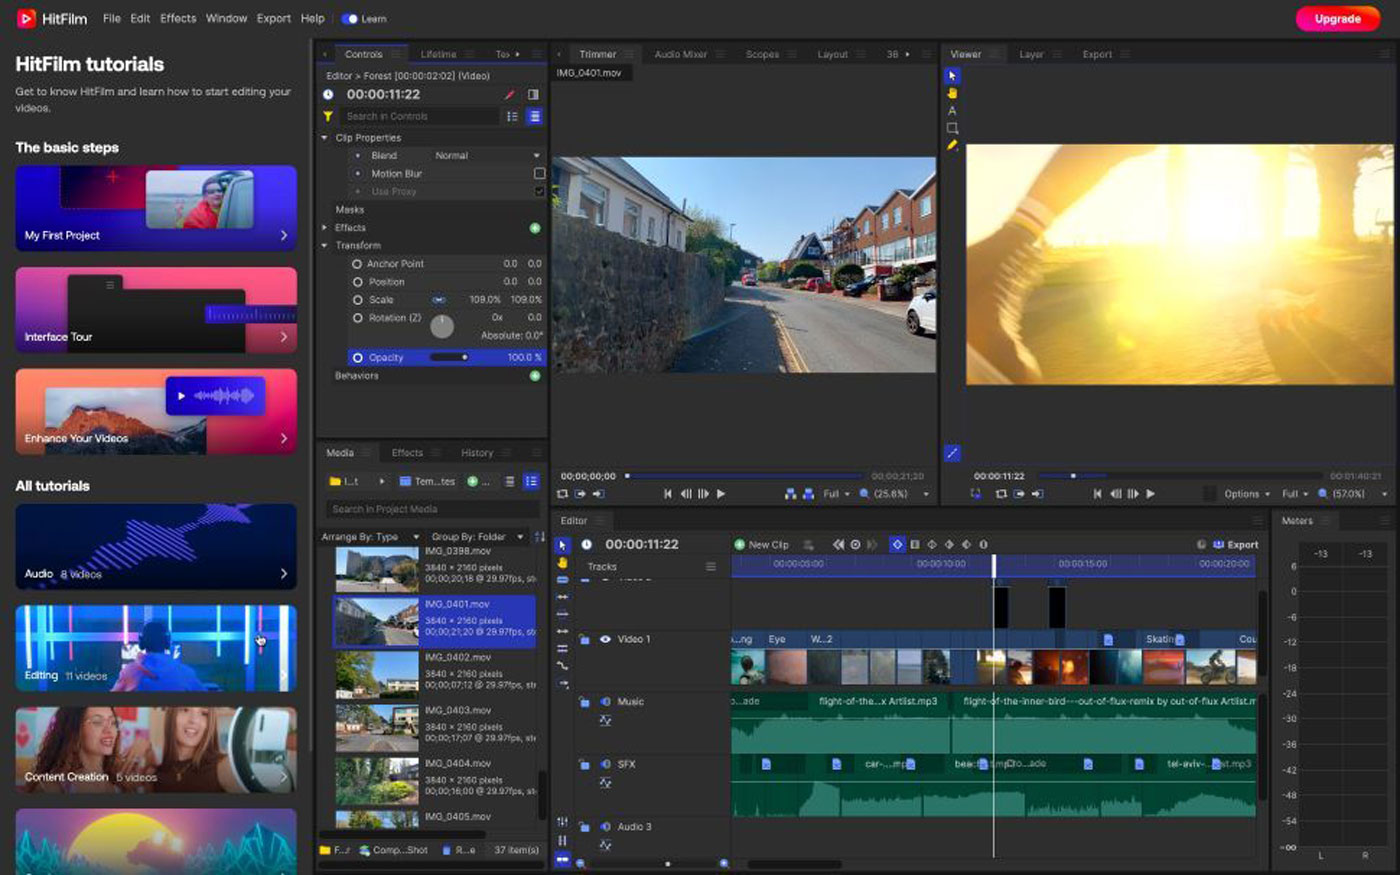Open the Viewer Options dropdown
The width and height of the screenshot is (1400, 875).
(x=1246, y=494)
